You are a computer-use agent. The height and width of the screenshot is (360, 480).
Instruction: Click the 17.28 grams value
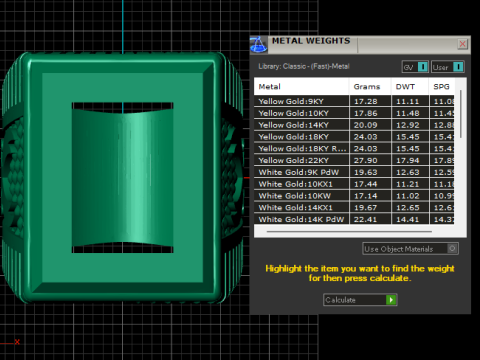coord(366,101)
